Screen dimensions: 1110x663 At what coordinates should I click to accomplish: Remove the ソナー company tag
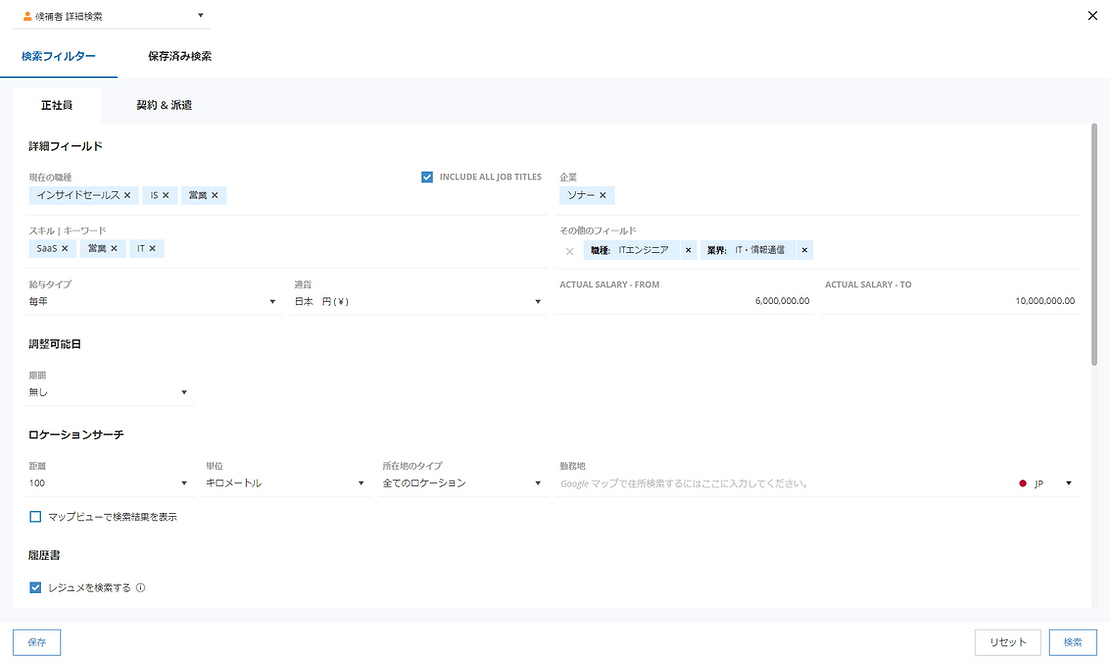click(x=602, y=195)
